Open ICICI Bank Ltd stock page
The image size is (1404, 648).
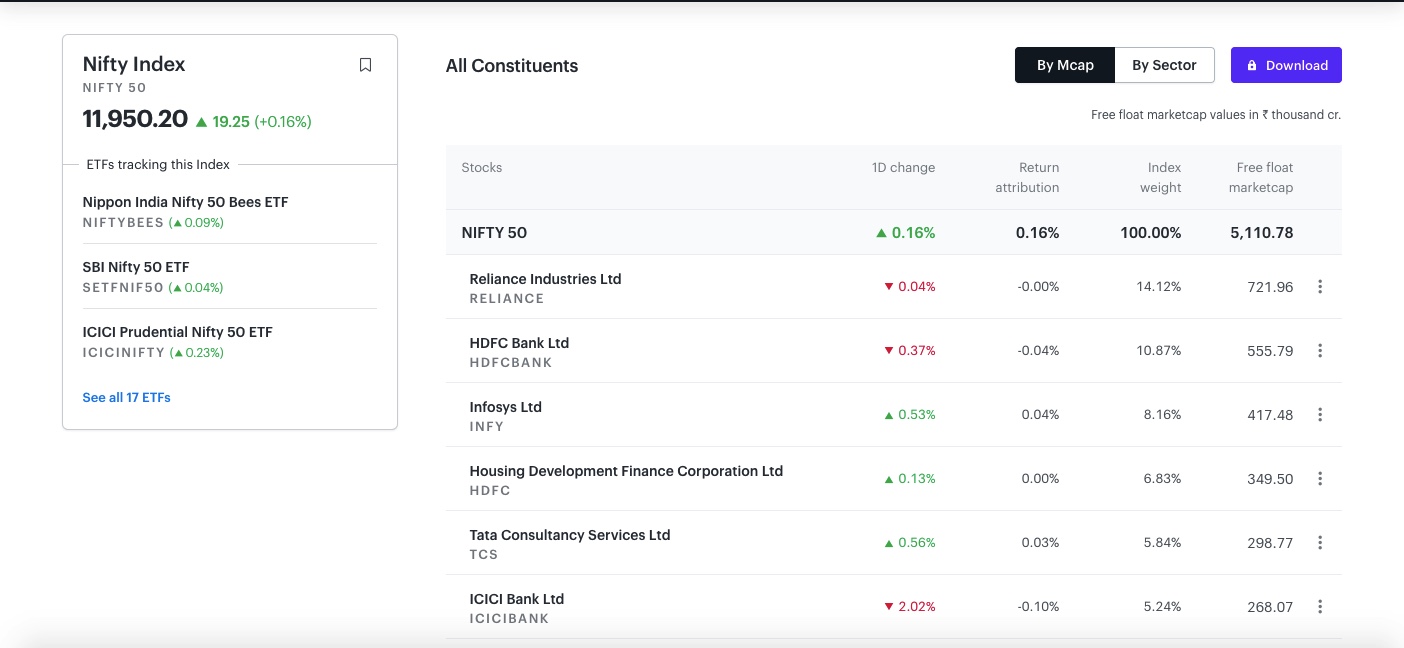517,599
